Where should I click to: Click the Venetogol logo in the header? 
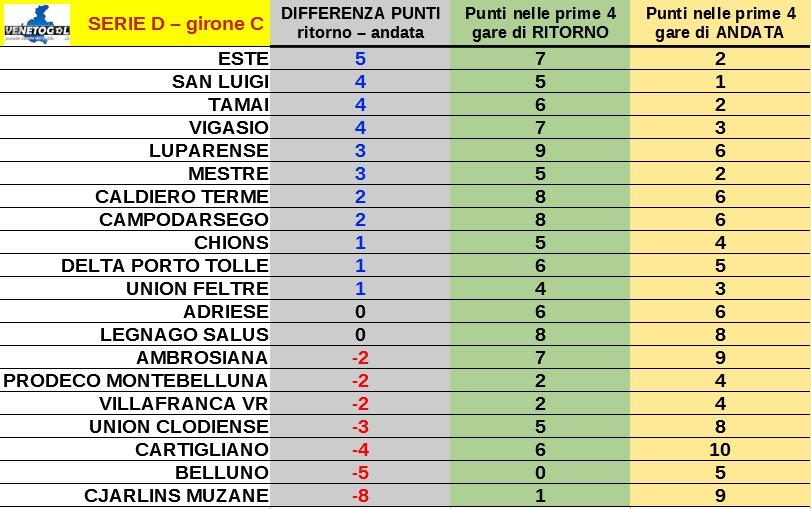tap(37, 24)
